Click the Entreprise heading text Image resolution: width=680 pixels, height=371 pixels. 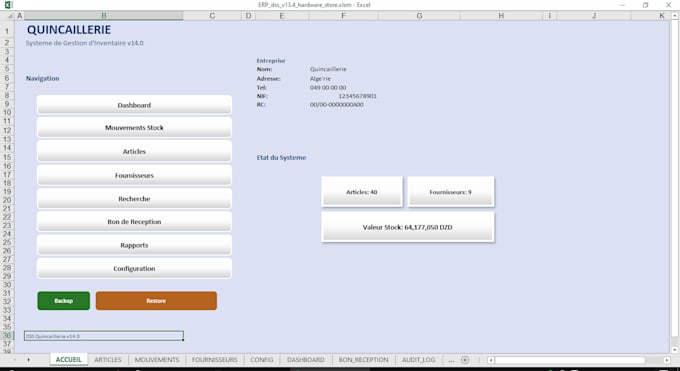click(271, 61)
